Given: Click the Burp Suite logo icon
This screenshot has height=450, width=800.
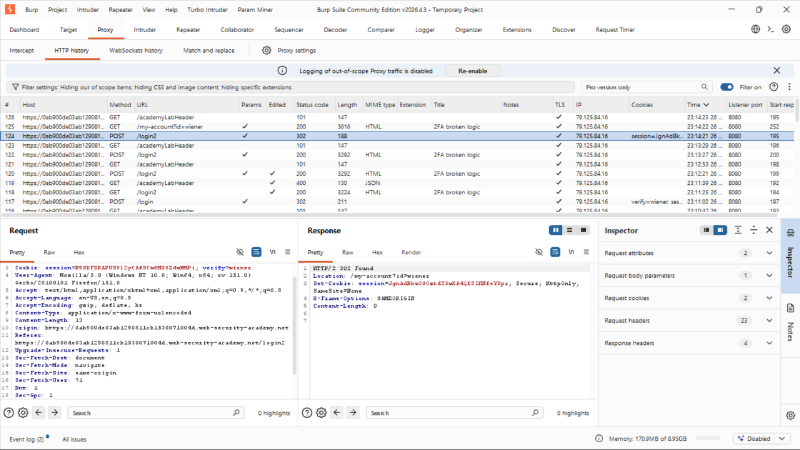Looking at the screenshot, I should pos(10,9).
